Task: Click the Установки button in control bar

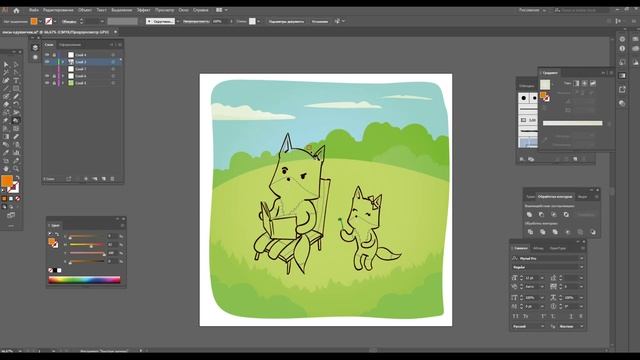Action: [x=320, y=21]
